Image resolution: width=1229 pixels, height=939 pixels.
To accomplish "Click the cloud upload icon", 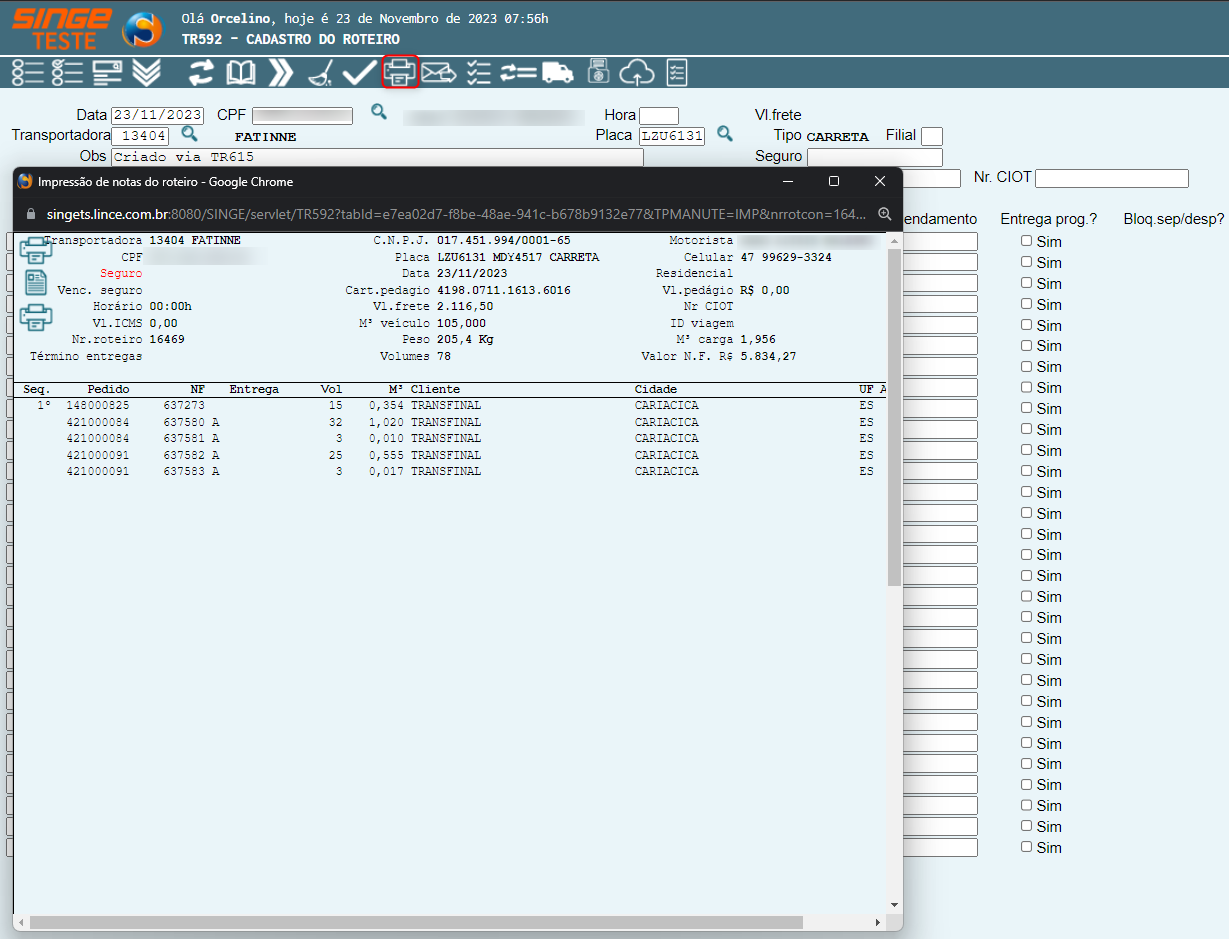I will 637,72.
